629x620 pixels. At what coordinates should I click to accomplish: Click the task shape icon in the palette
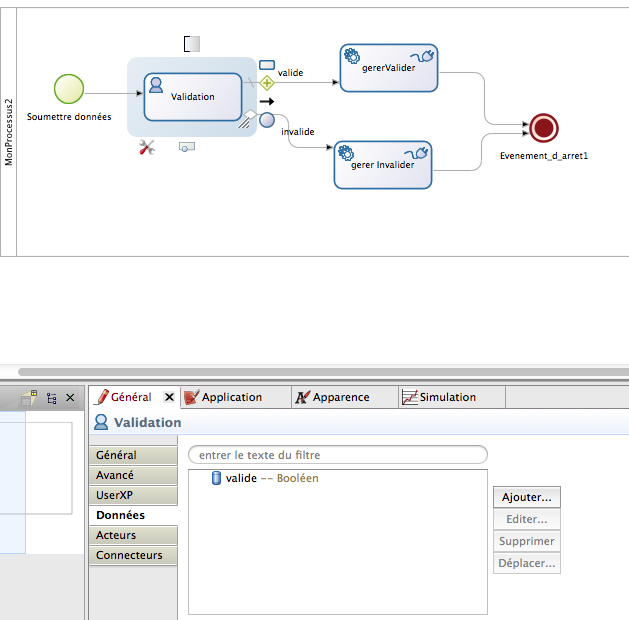click(x=267, y=65)
